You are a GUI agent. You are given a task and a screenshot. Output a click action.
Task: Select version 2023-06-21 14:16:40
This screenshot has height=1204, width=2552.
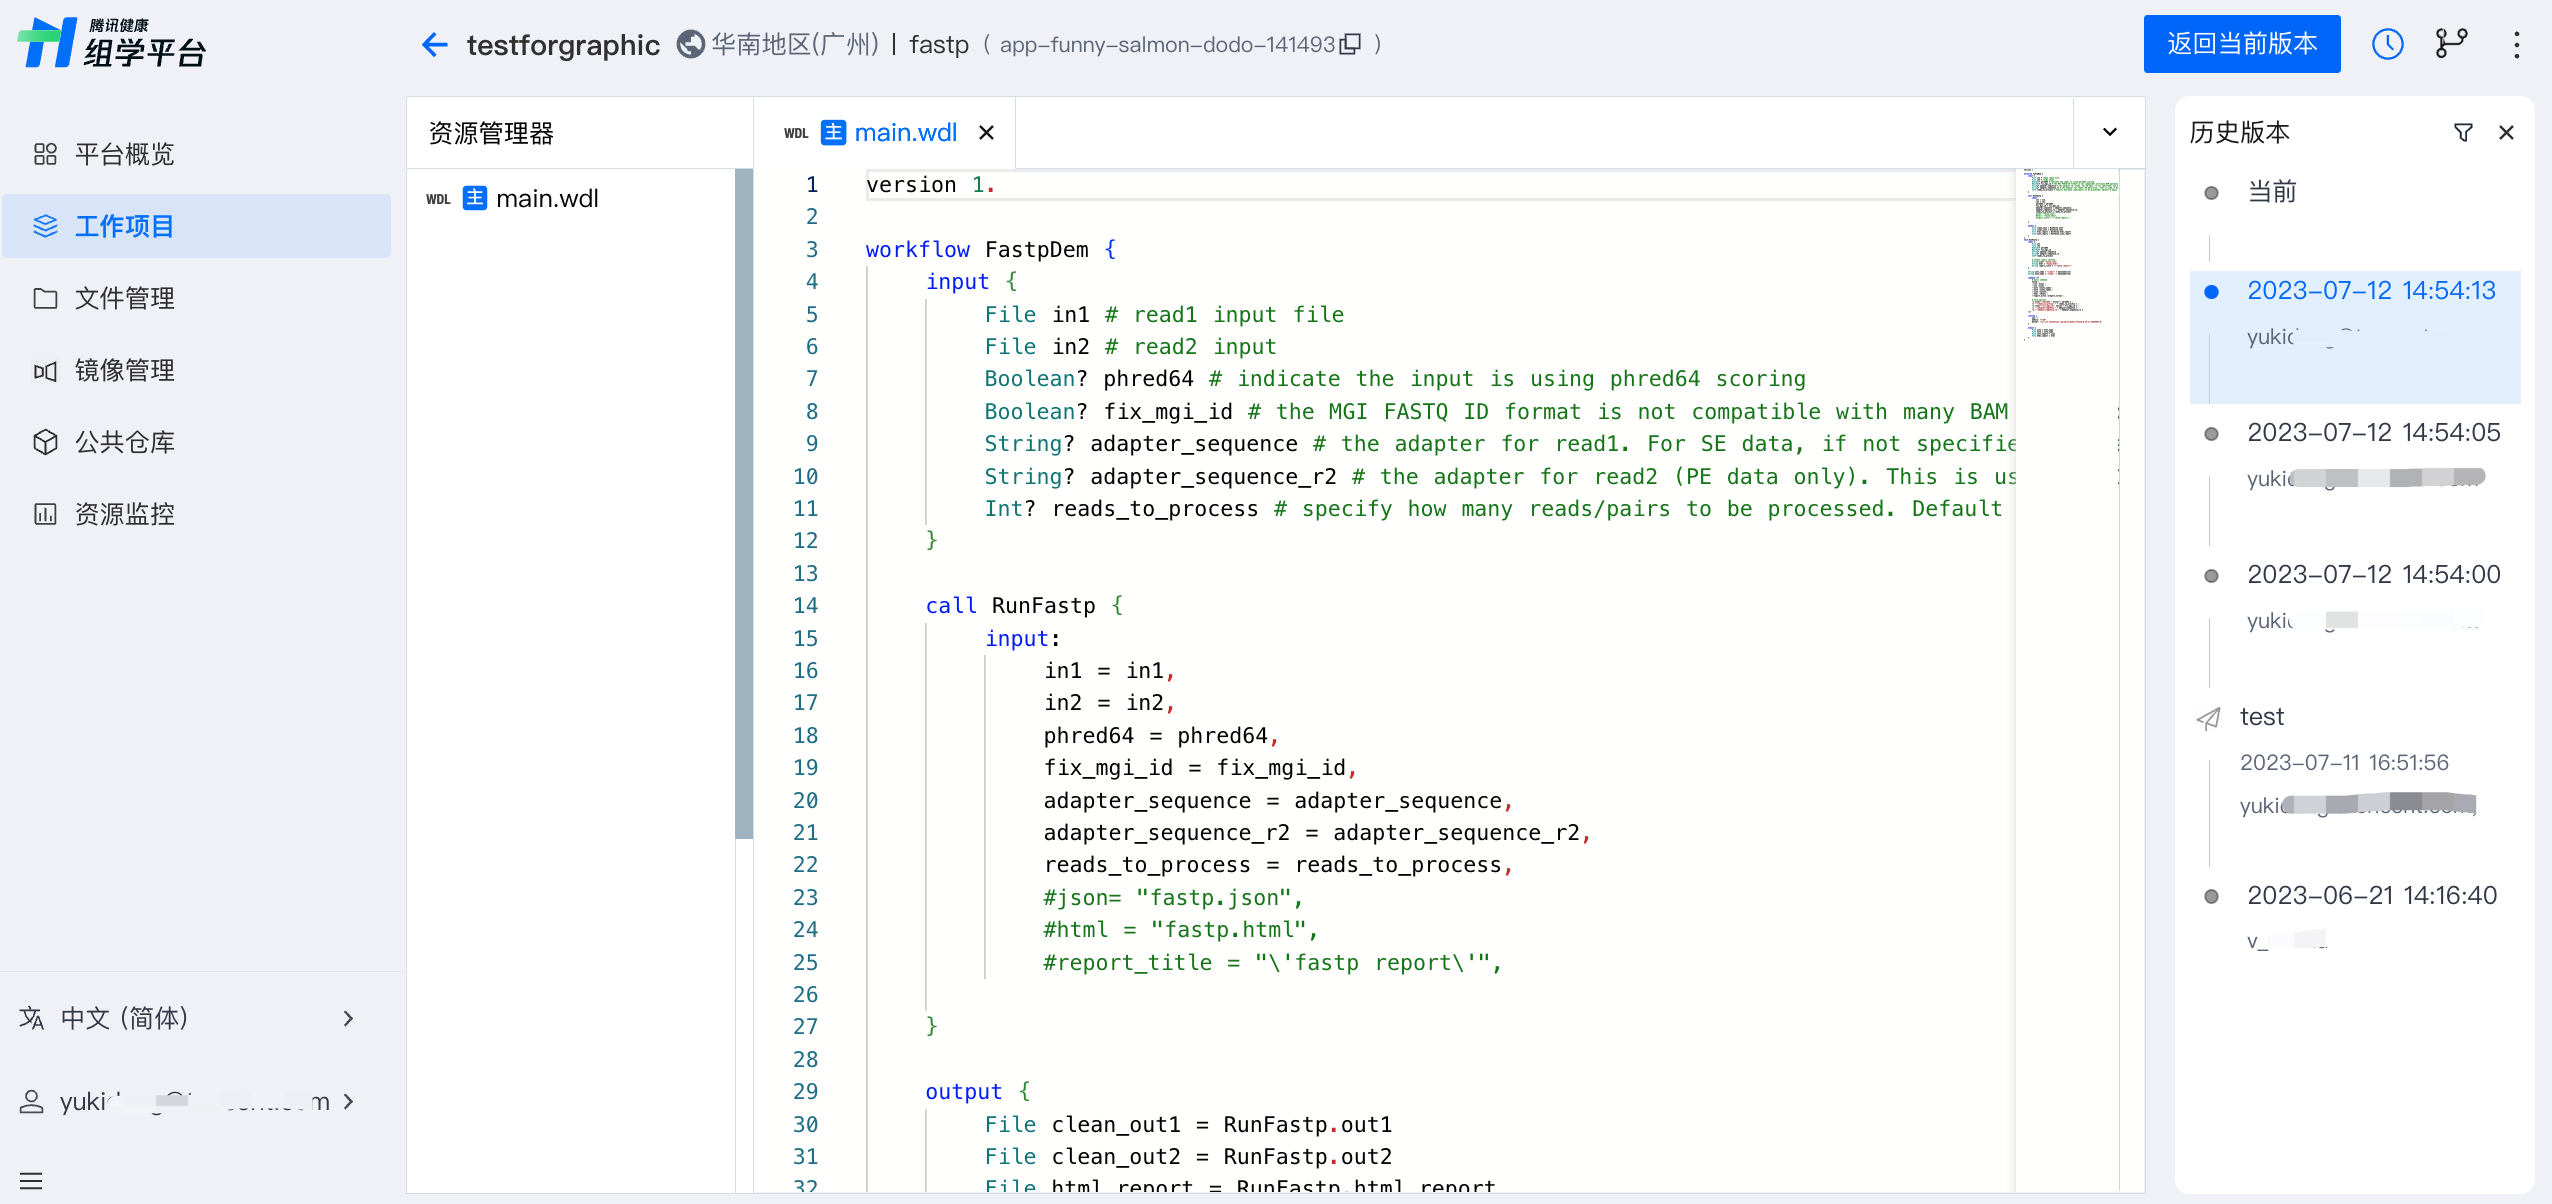pos(2371,895)
